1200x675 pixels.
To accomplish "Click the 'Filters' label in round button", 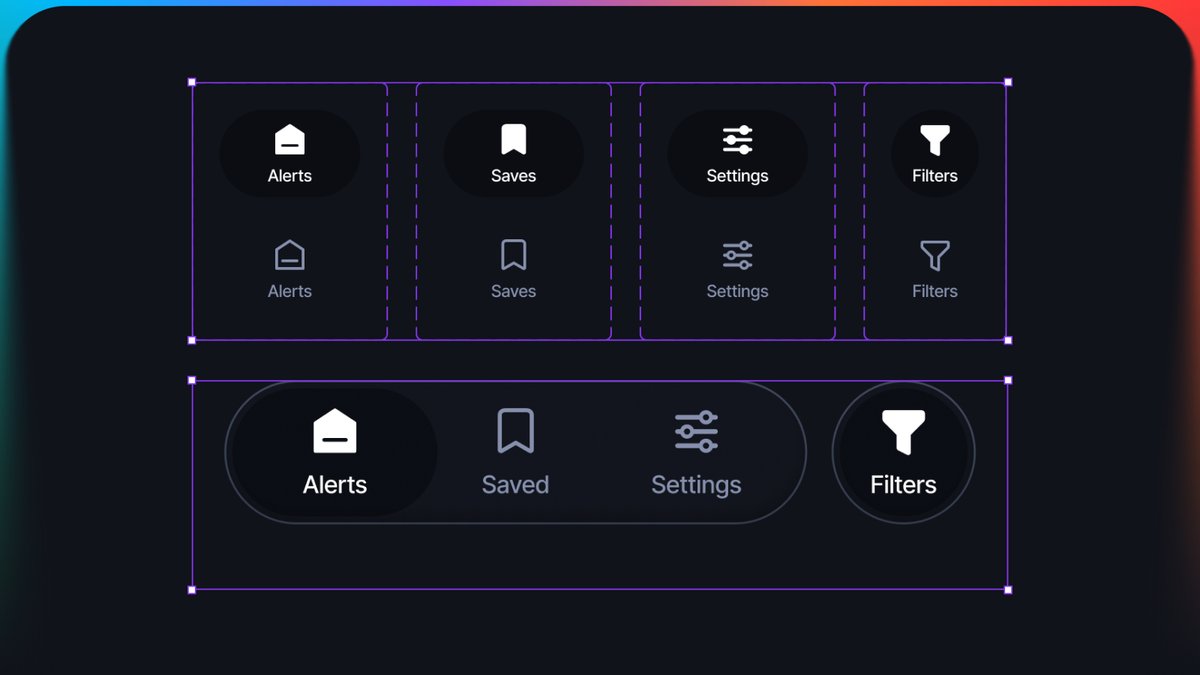I will point(903,485).
